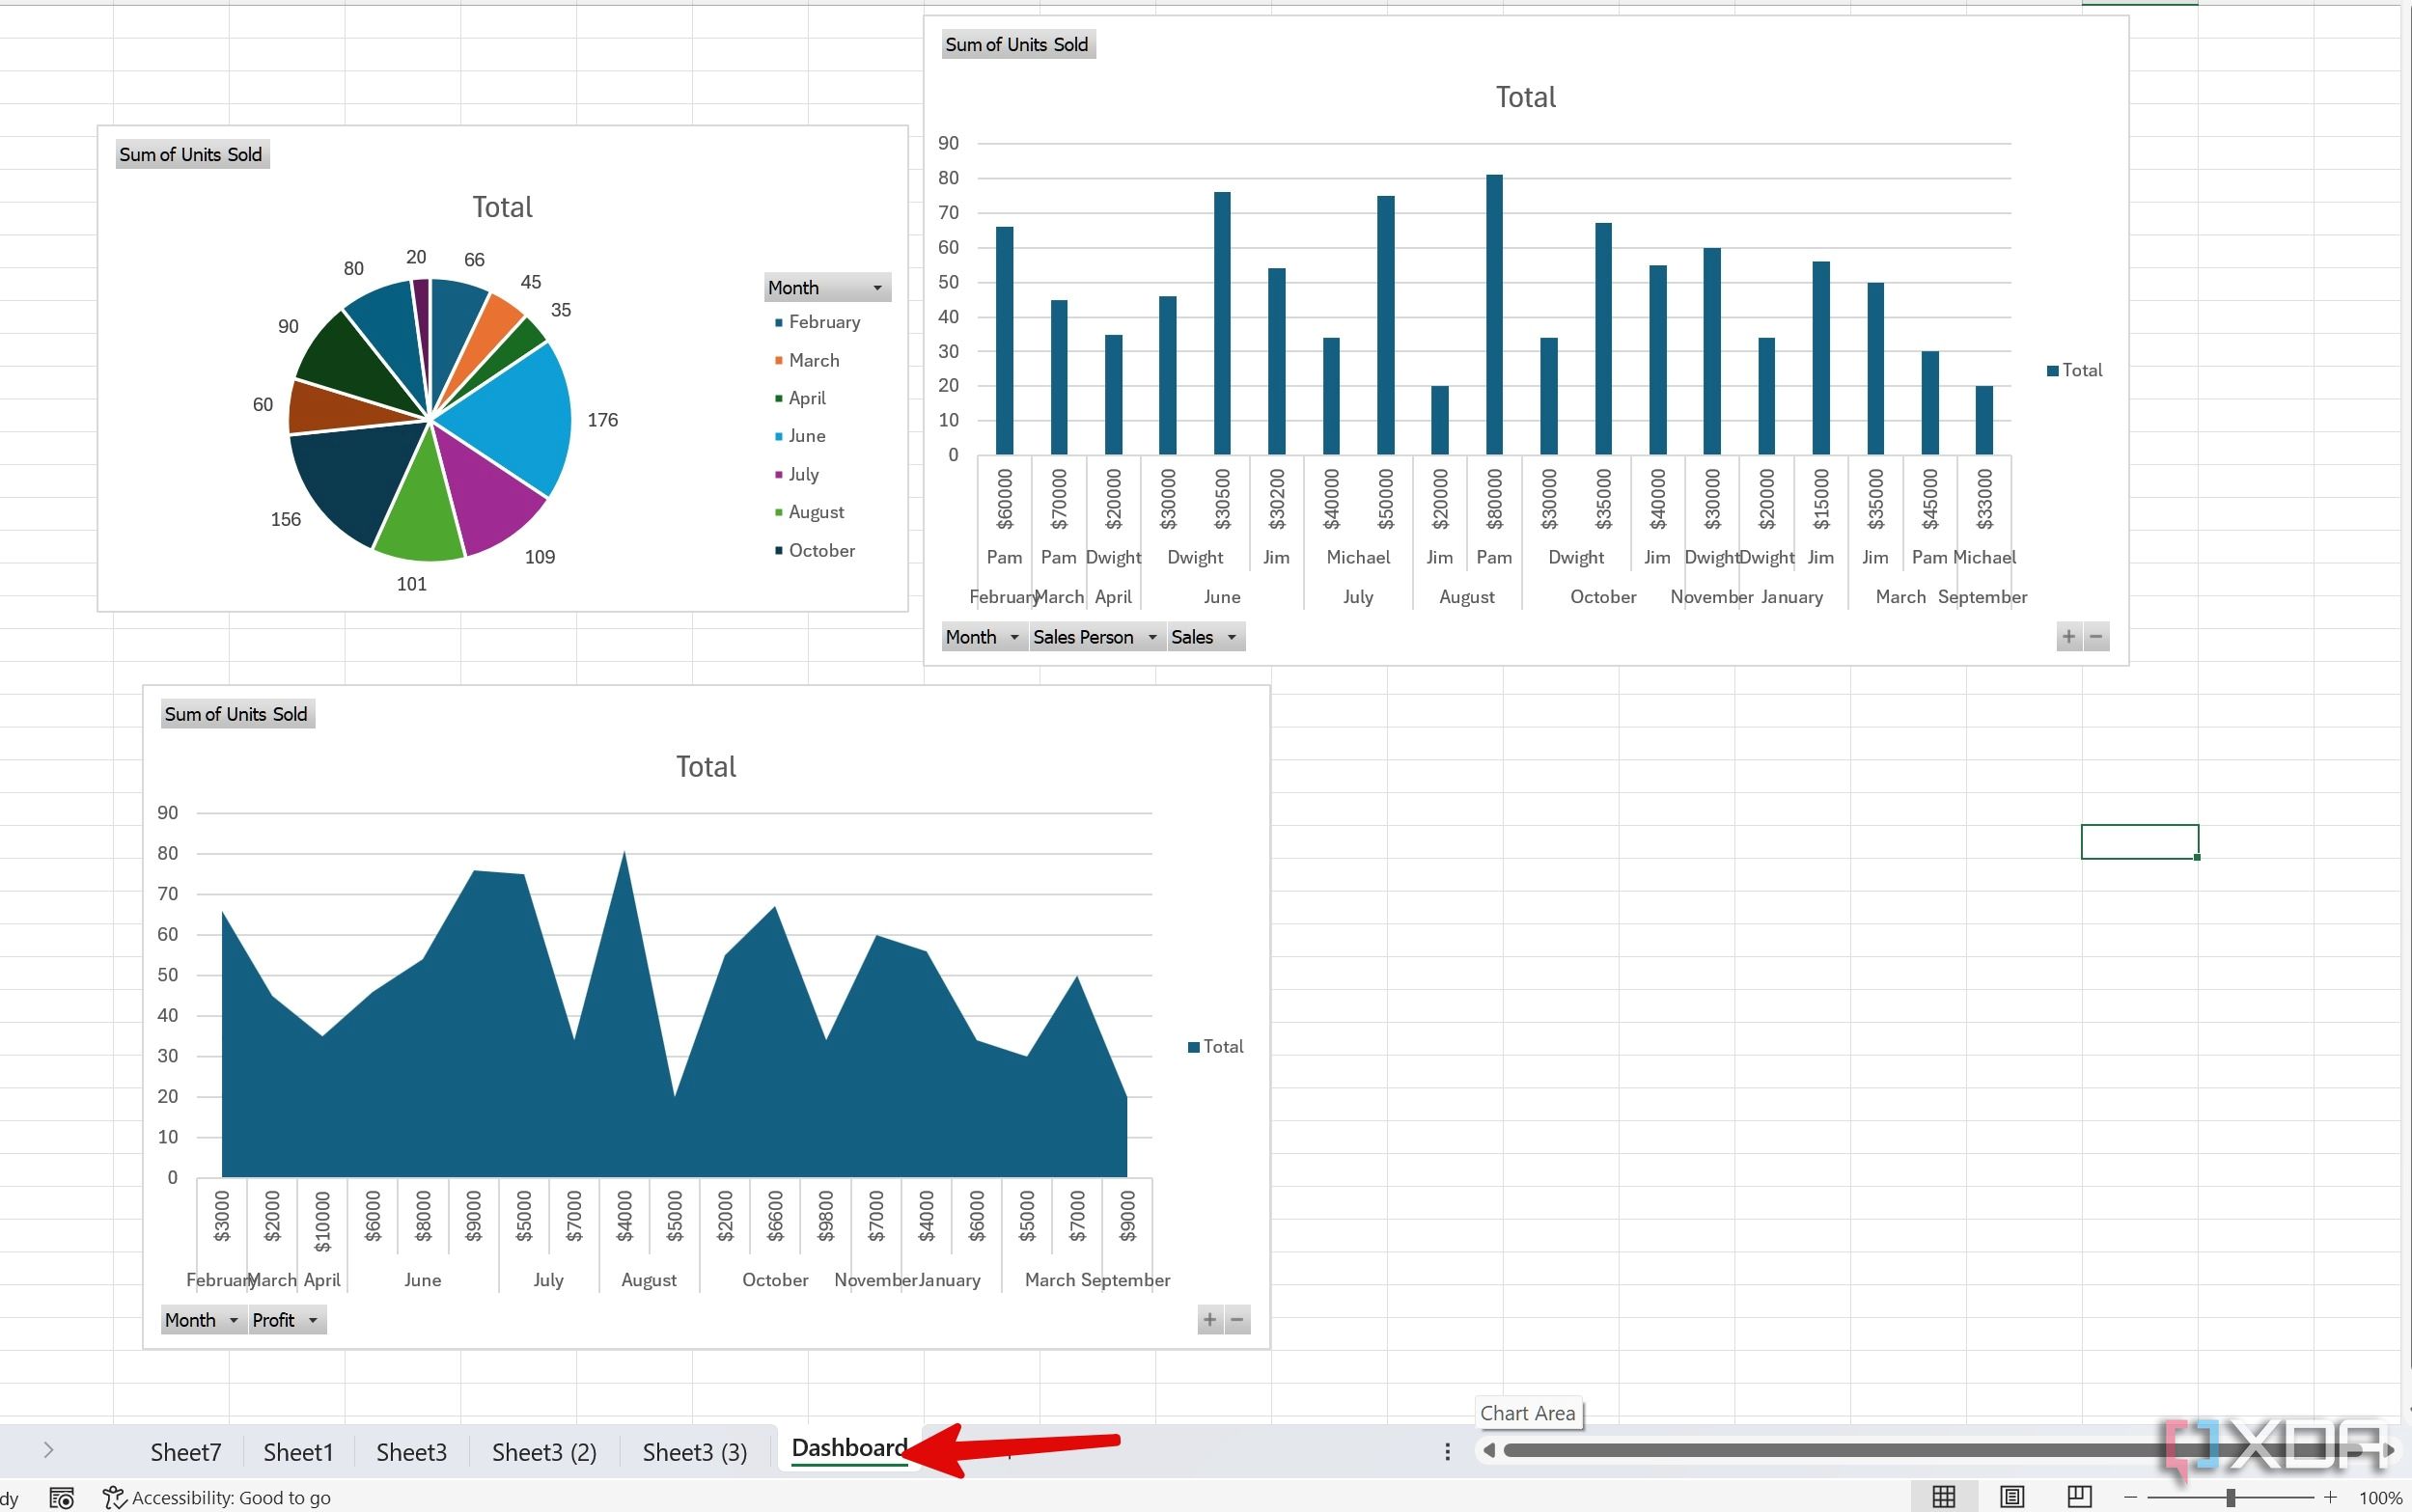Click October legend item in pie chart
Image resolution: width=2412 pixels, height=1512 pixels.
click(x=818, y=547)
